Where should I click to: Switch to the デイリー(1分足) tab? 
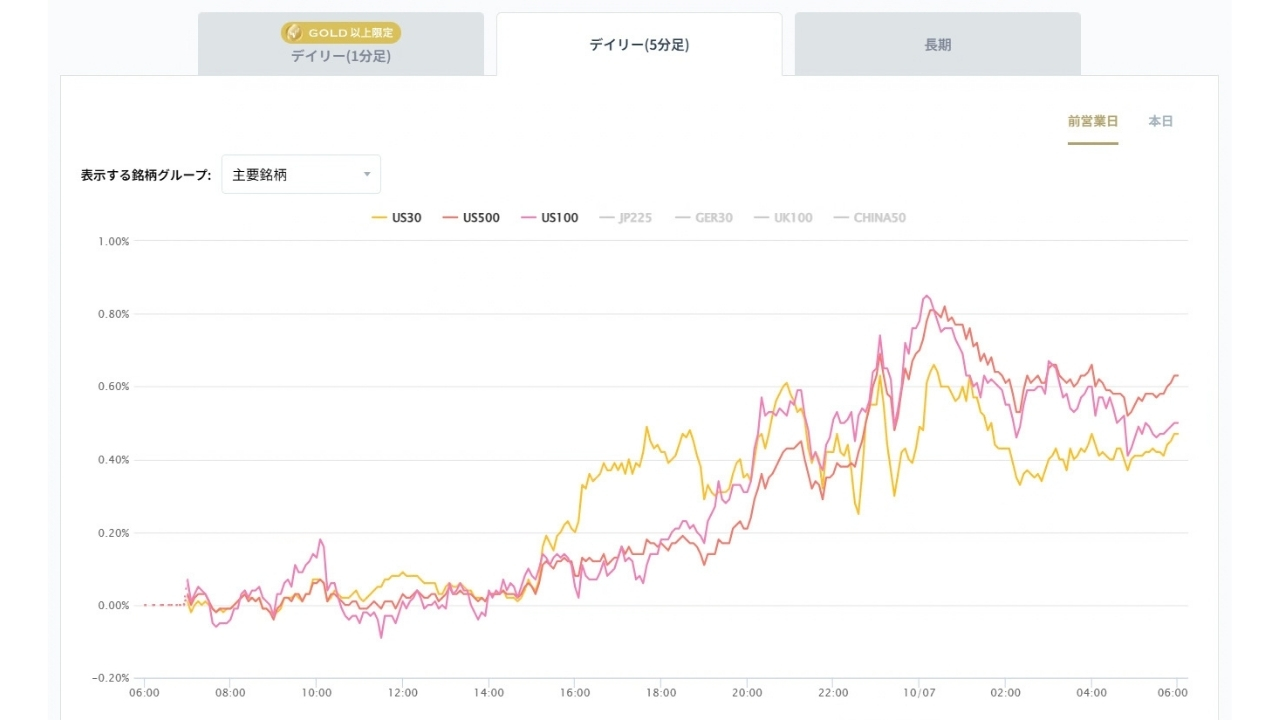click(341, 44)
